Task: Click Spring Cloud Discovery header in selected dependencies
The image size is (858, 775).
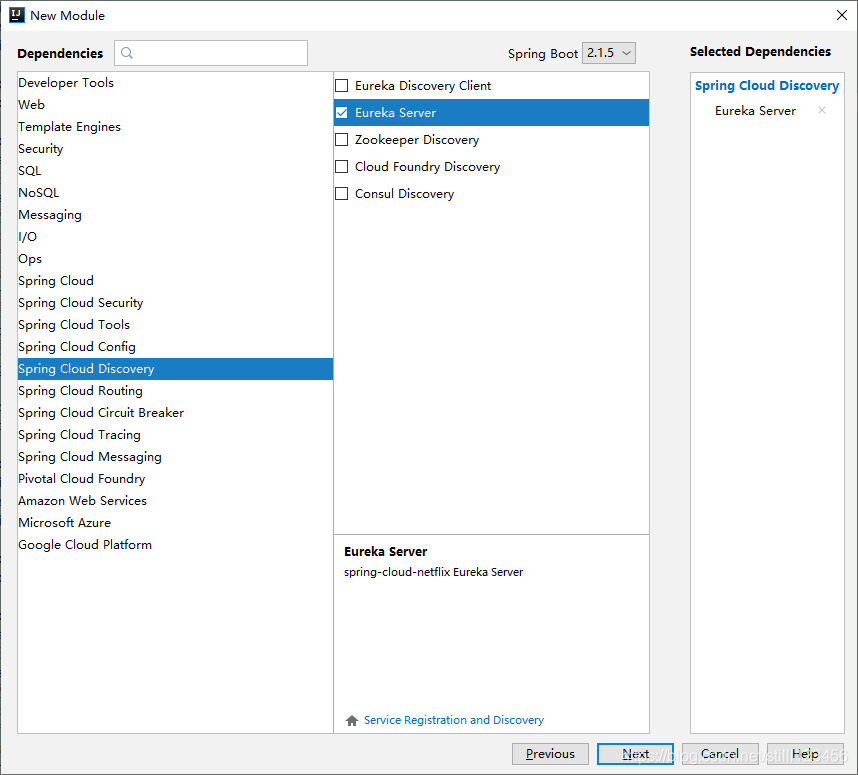Action: click(767, 85)
